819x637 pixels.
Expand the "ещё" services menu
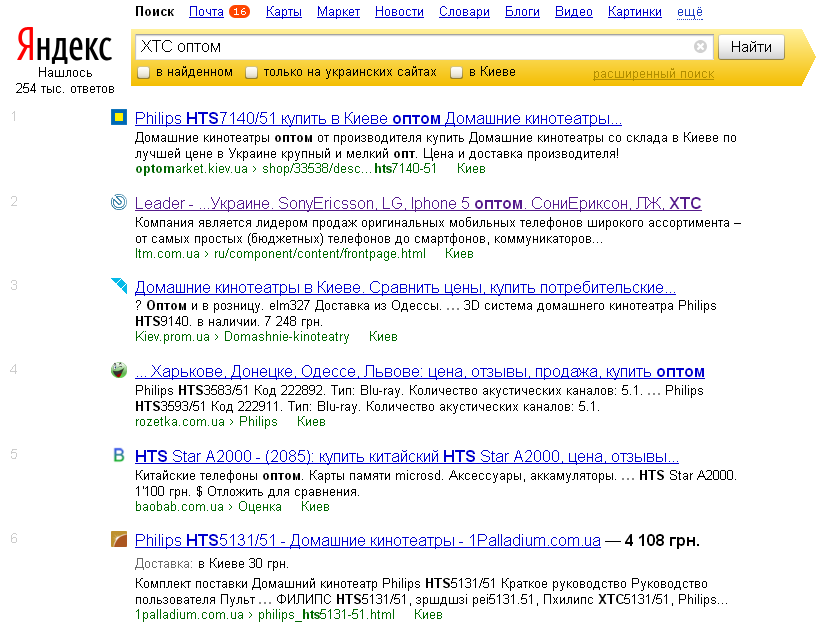tap(689, 12)
